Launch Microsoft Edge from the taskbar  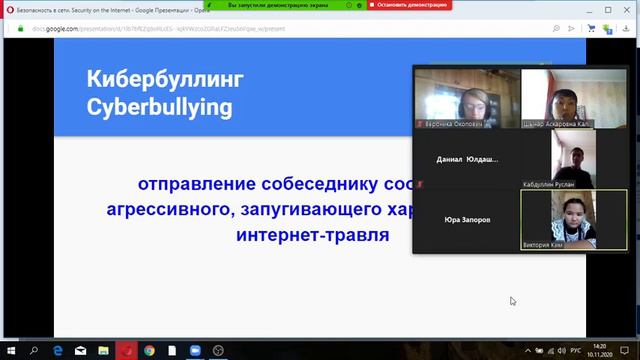point(58,351)
